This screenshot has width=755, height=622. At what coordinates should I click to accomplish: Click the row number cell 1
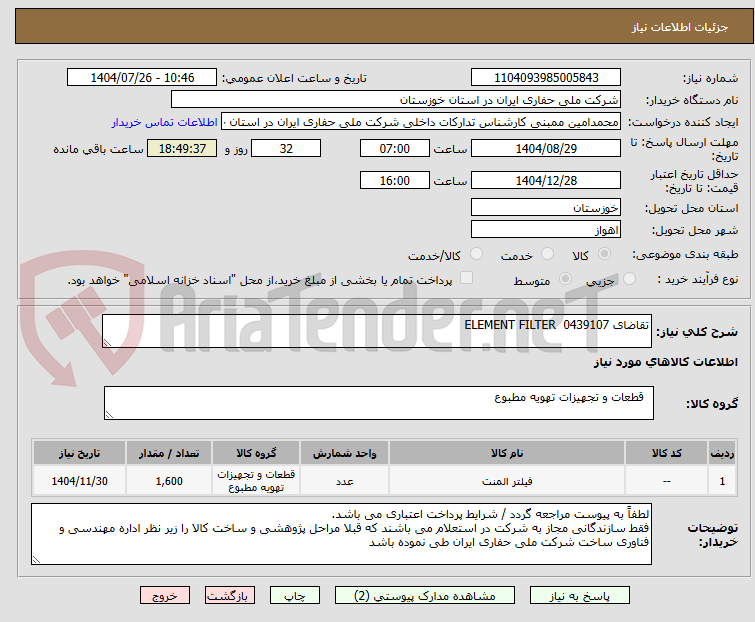722,481
